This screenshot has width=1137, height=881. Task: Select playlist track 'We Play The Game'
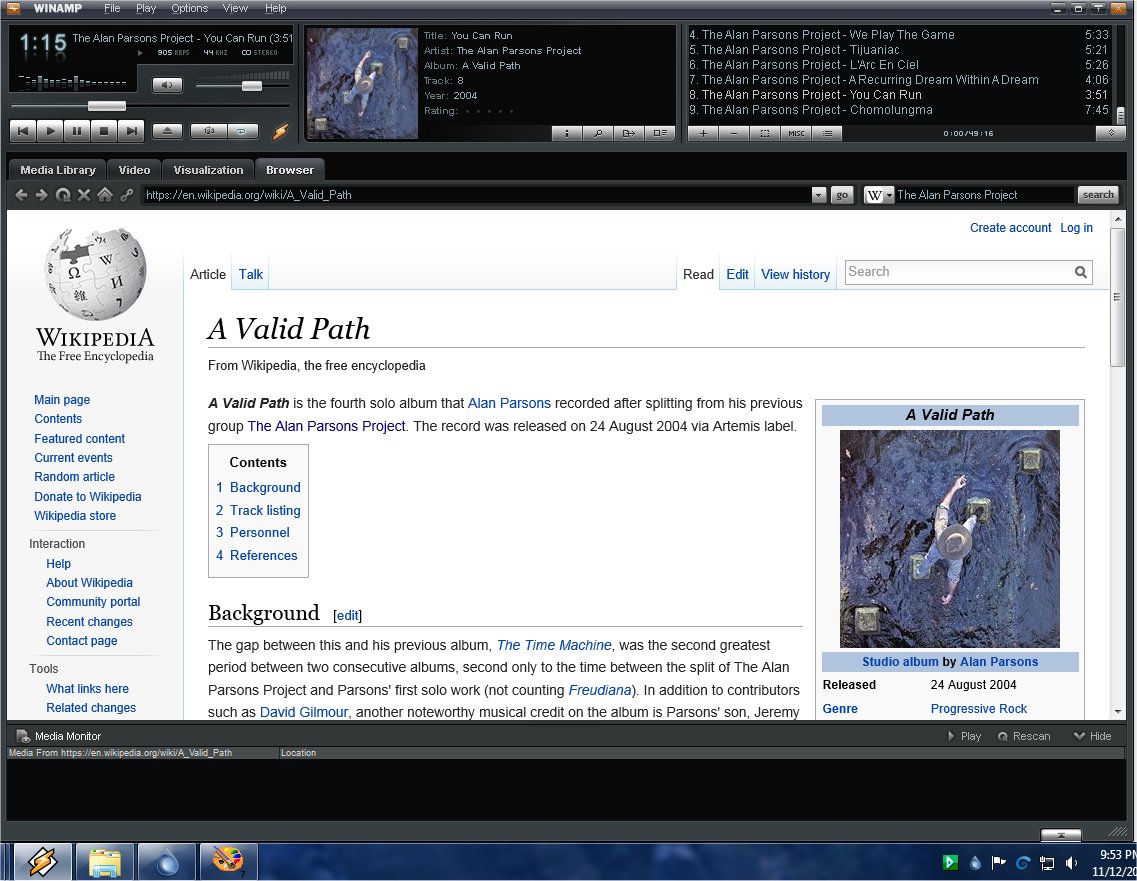coord(899,35)
